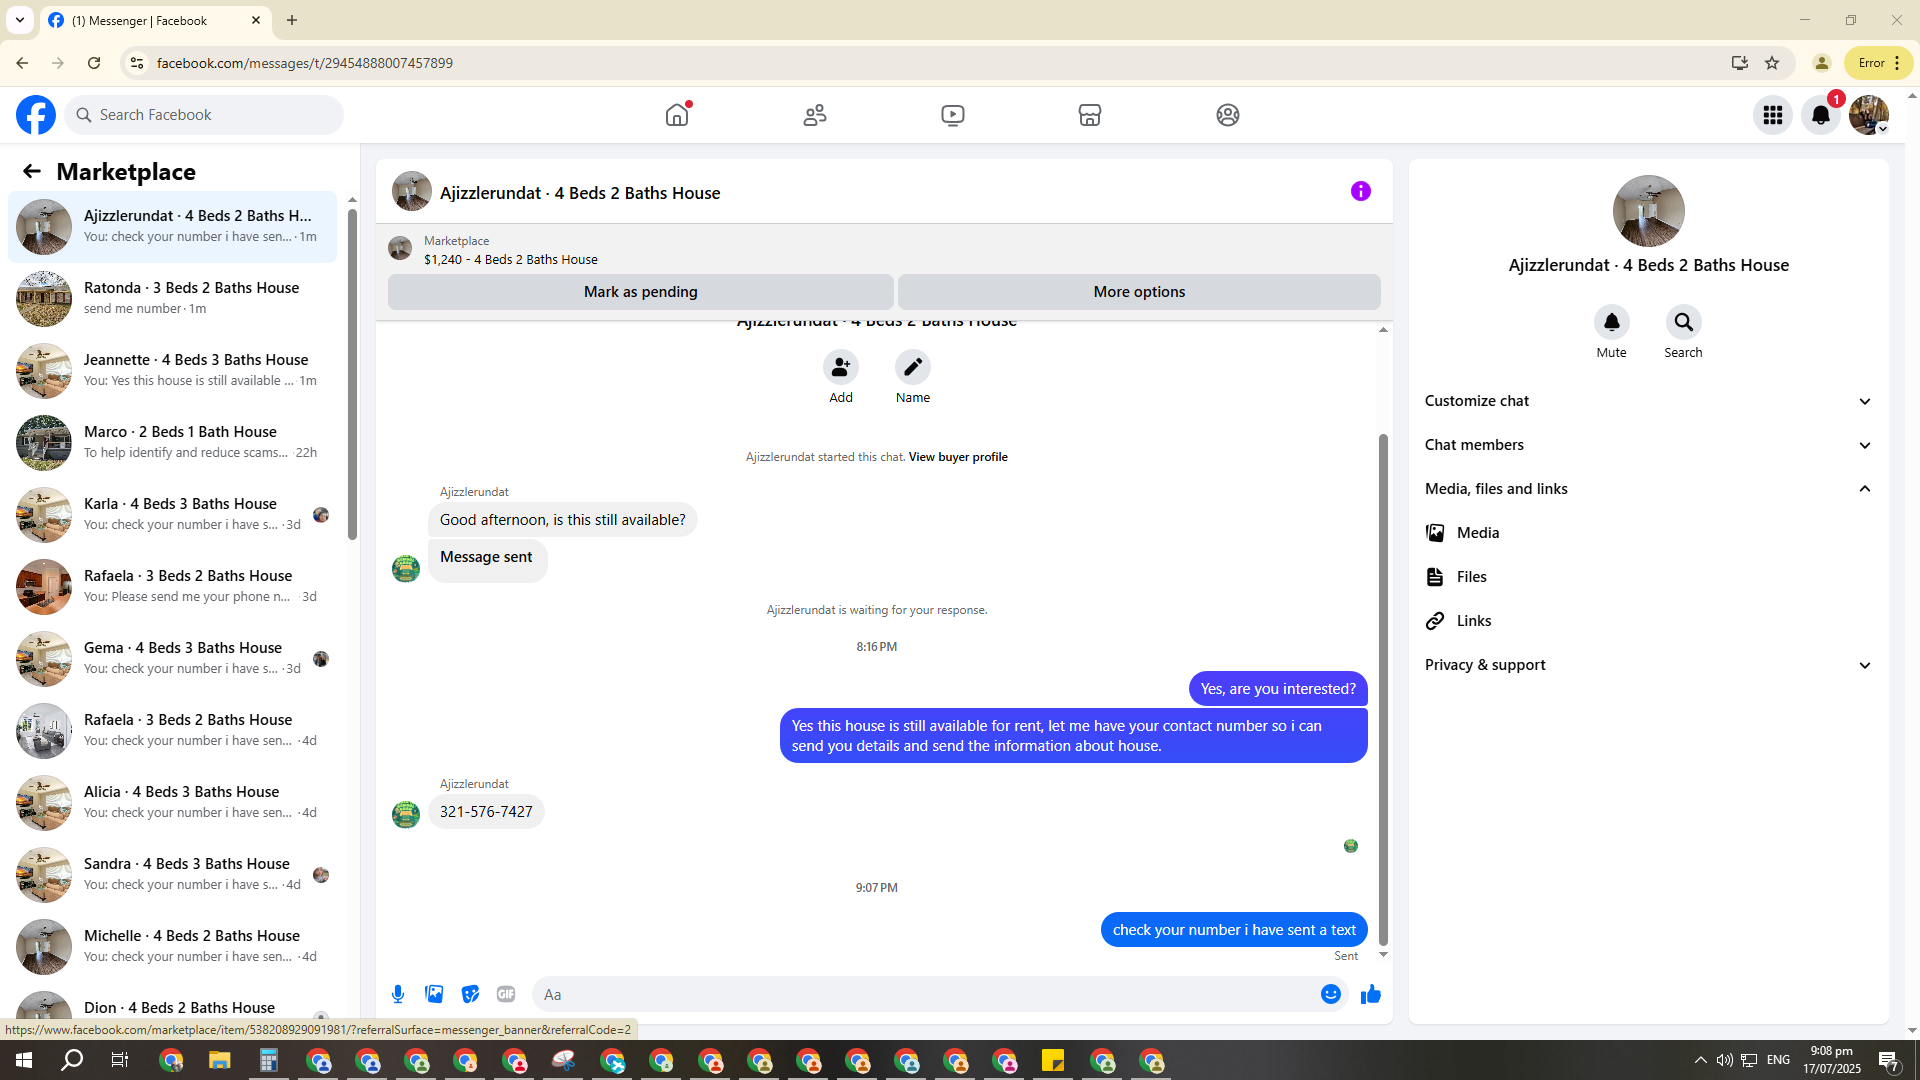View site information icon in address bar
Viewport: 1920px width, 1080px height.
coord(137,63)
